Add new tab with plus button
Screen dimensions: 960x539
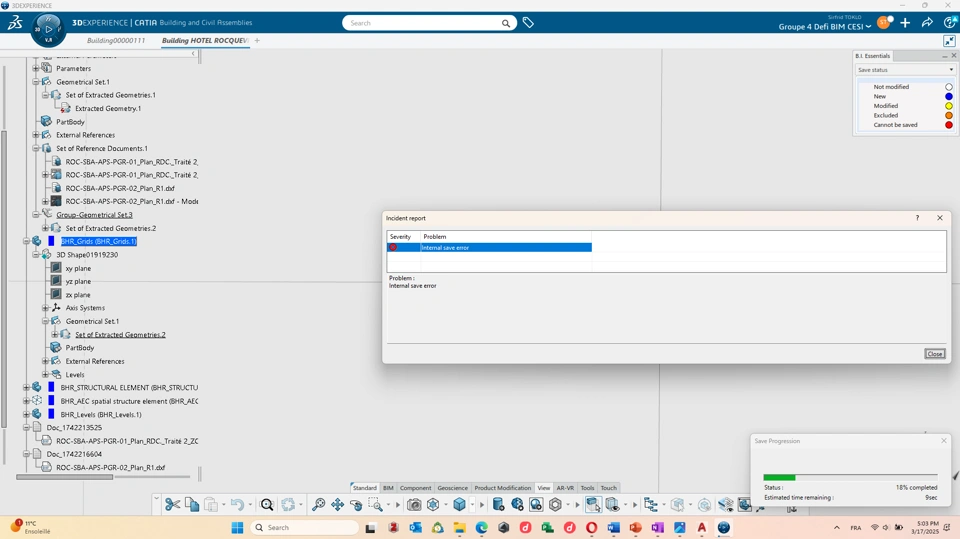pos(257,40)
